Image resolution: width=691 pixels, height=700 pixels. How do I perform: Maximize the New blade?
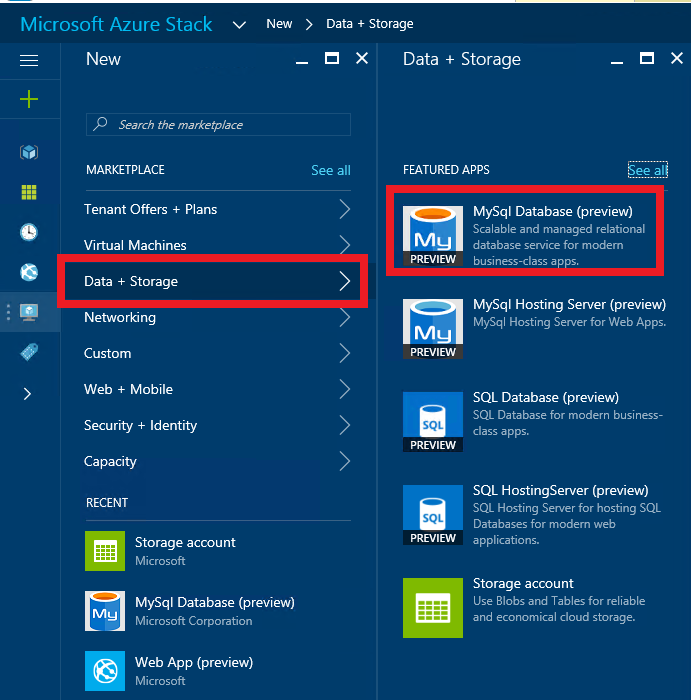click(x=332, y=58)
